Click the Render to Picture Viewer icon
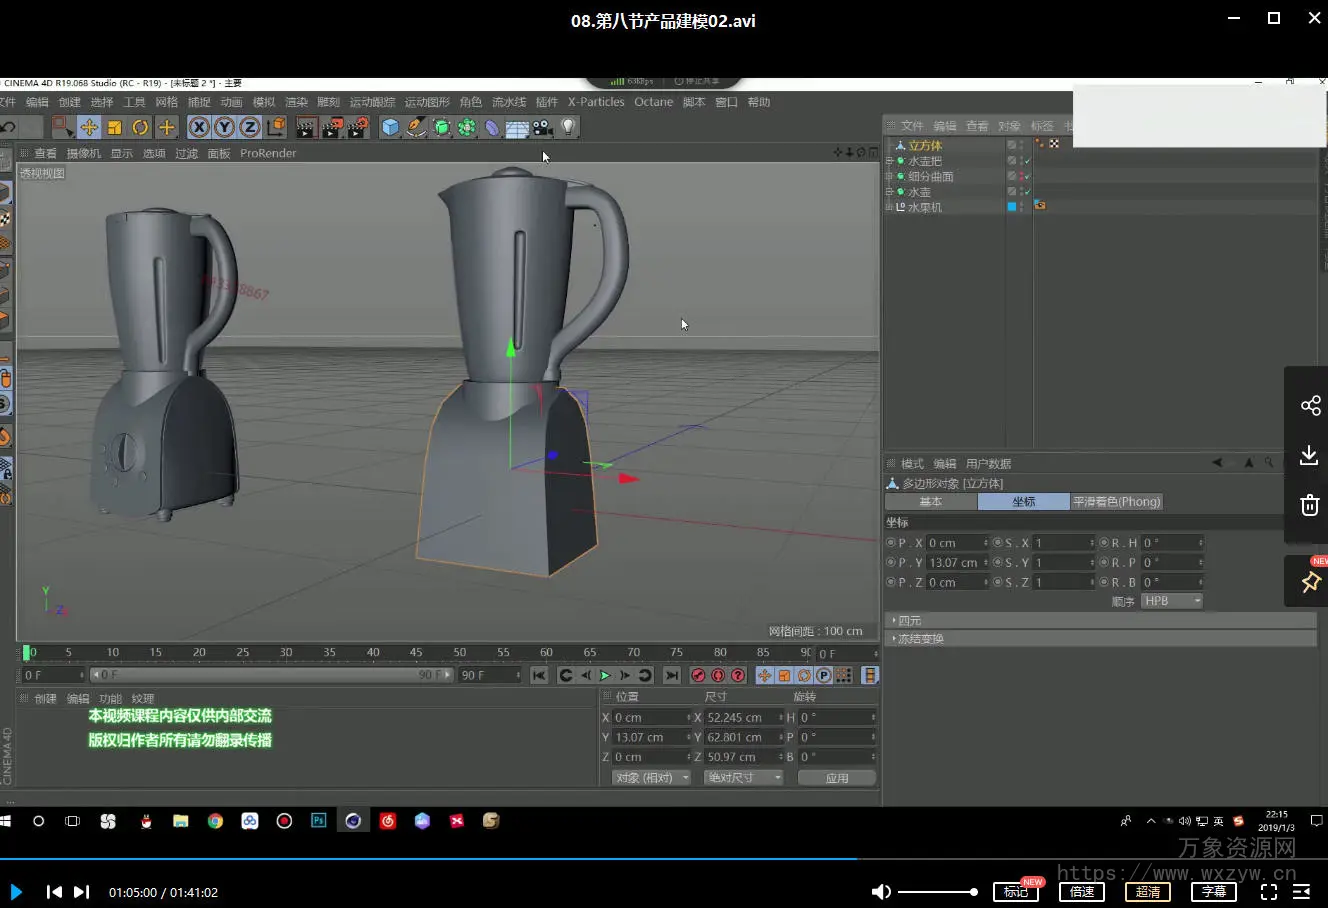This screenshot has height=908, width=1328. pos(332,127)
